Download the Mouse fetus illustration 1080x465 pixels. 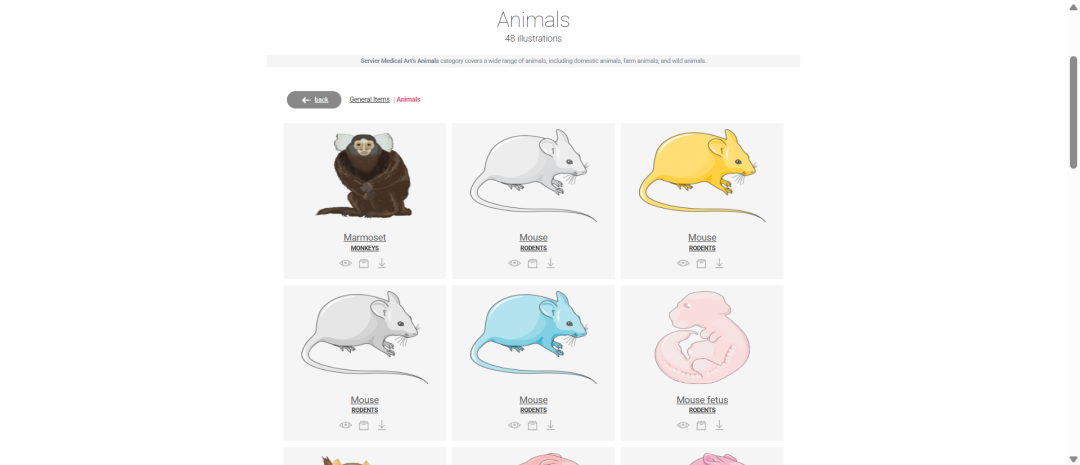(719, 425)
